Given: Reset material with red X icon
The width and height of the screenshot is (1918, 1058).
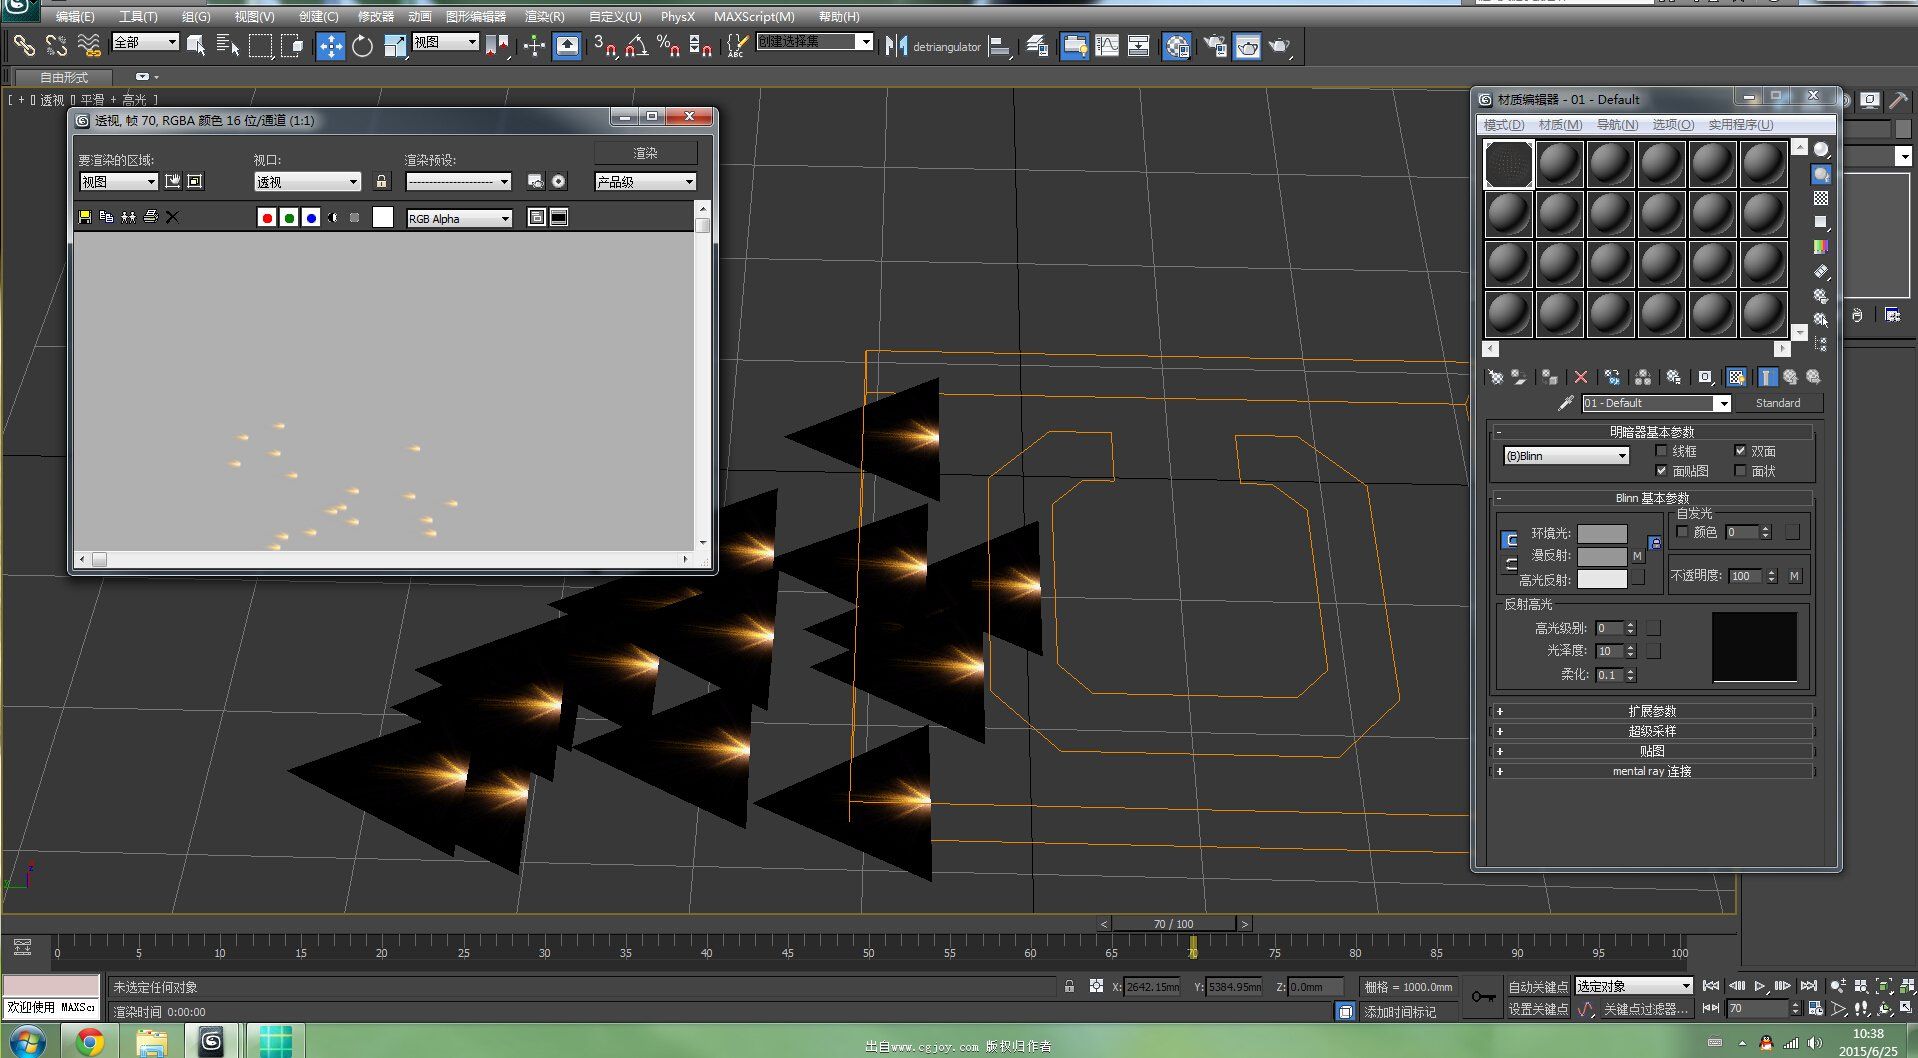Looking at the screenshot, I should (1581, 377).
